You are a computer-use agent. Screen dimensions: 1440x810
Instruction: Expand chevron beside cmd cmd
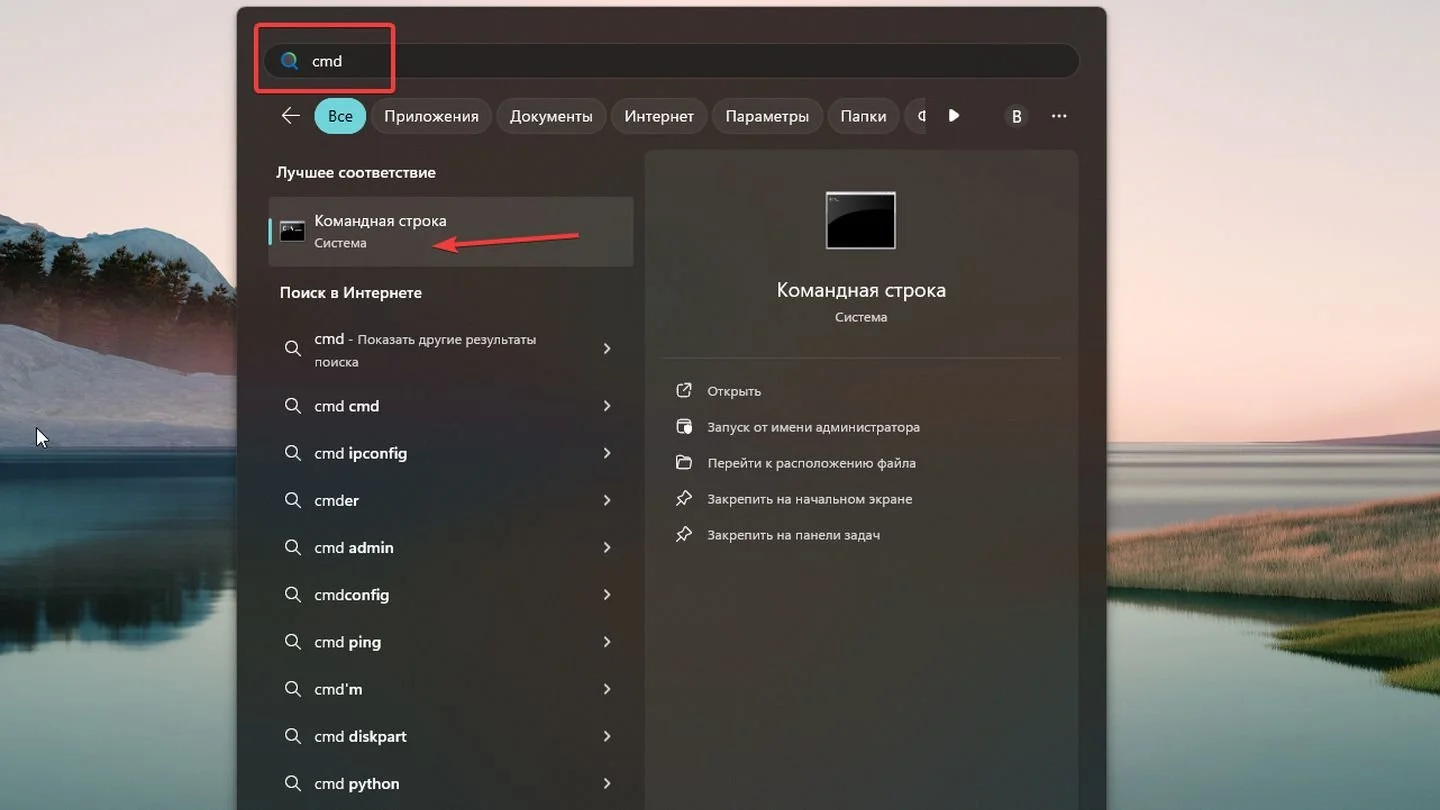607,406
